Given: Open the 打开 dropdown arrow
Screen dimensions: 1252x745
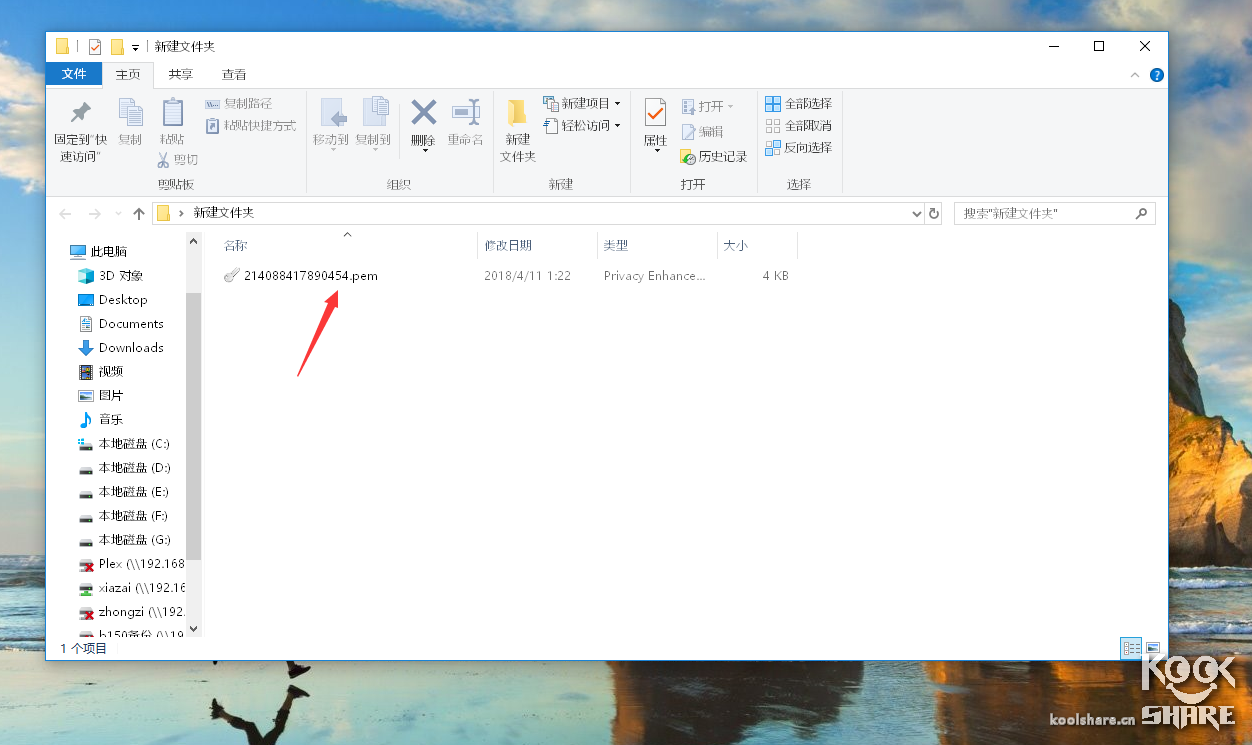Looking at the screenshot, I should pos(731,104).
